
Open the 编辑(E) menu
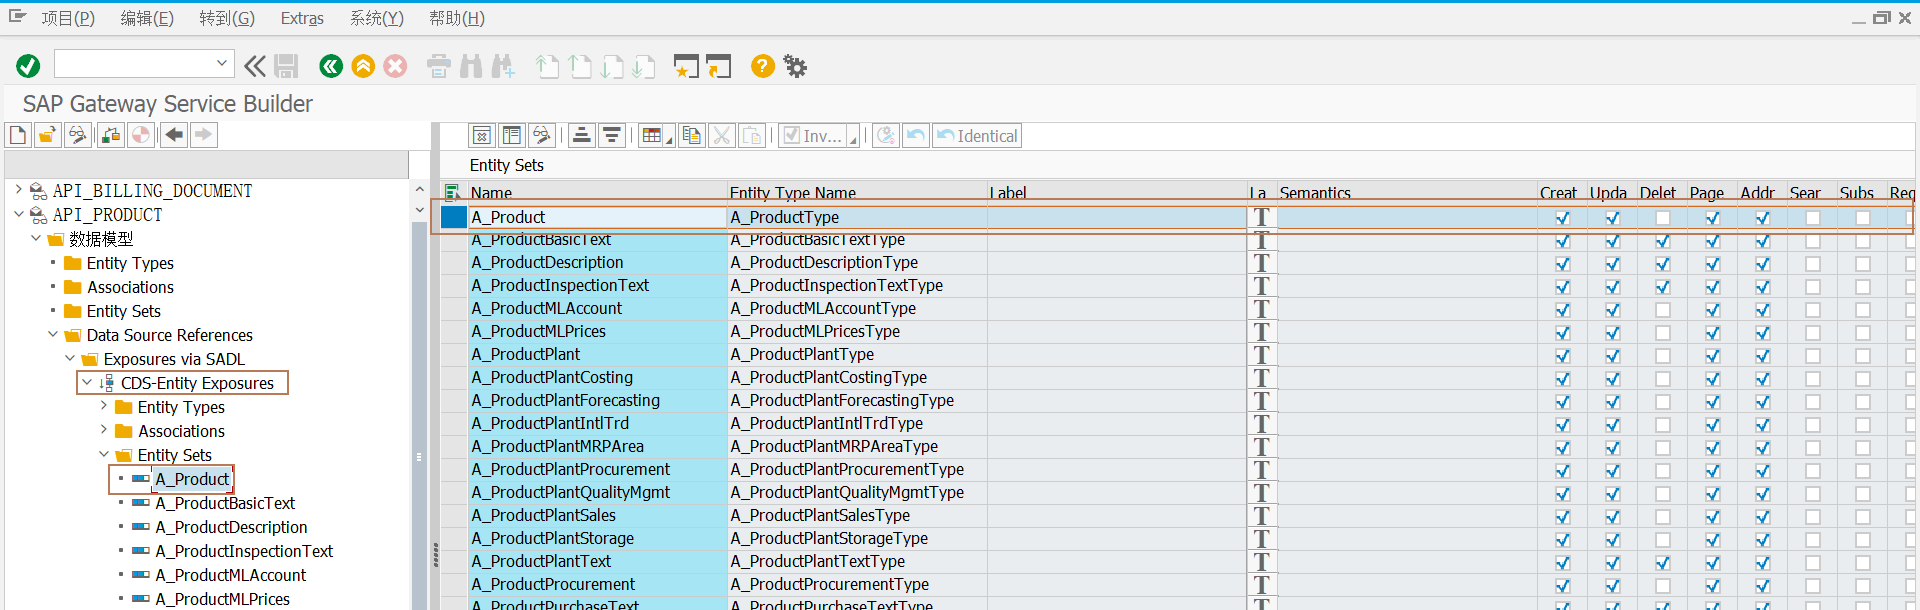(147, 18)
